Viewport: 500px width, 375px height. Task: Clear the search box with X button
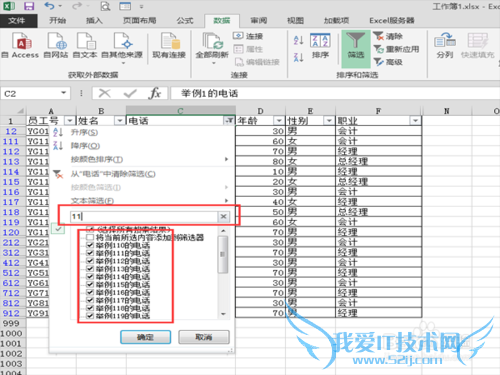[x=223, y=217]
